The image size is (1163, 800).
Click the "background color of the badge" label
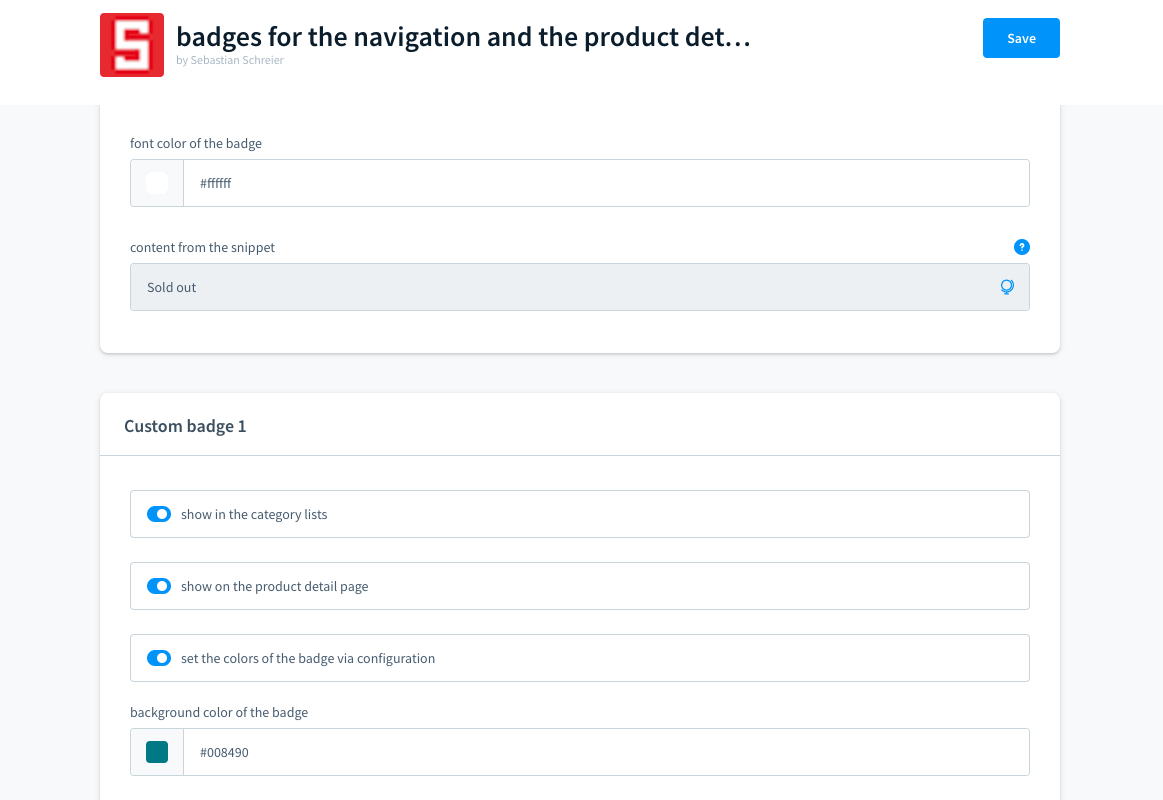219,712
